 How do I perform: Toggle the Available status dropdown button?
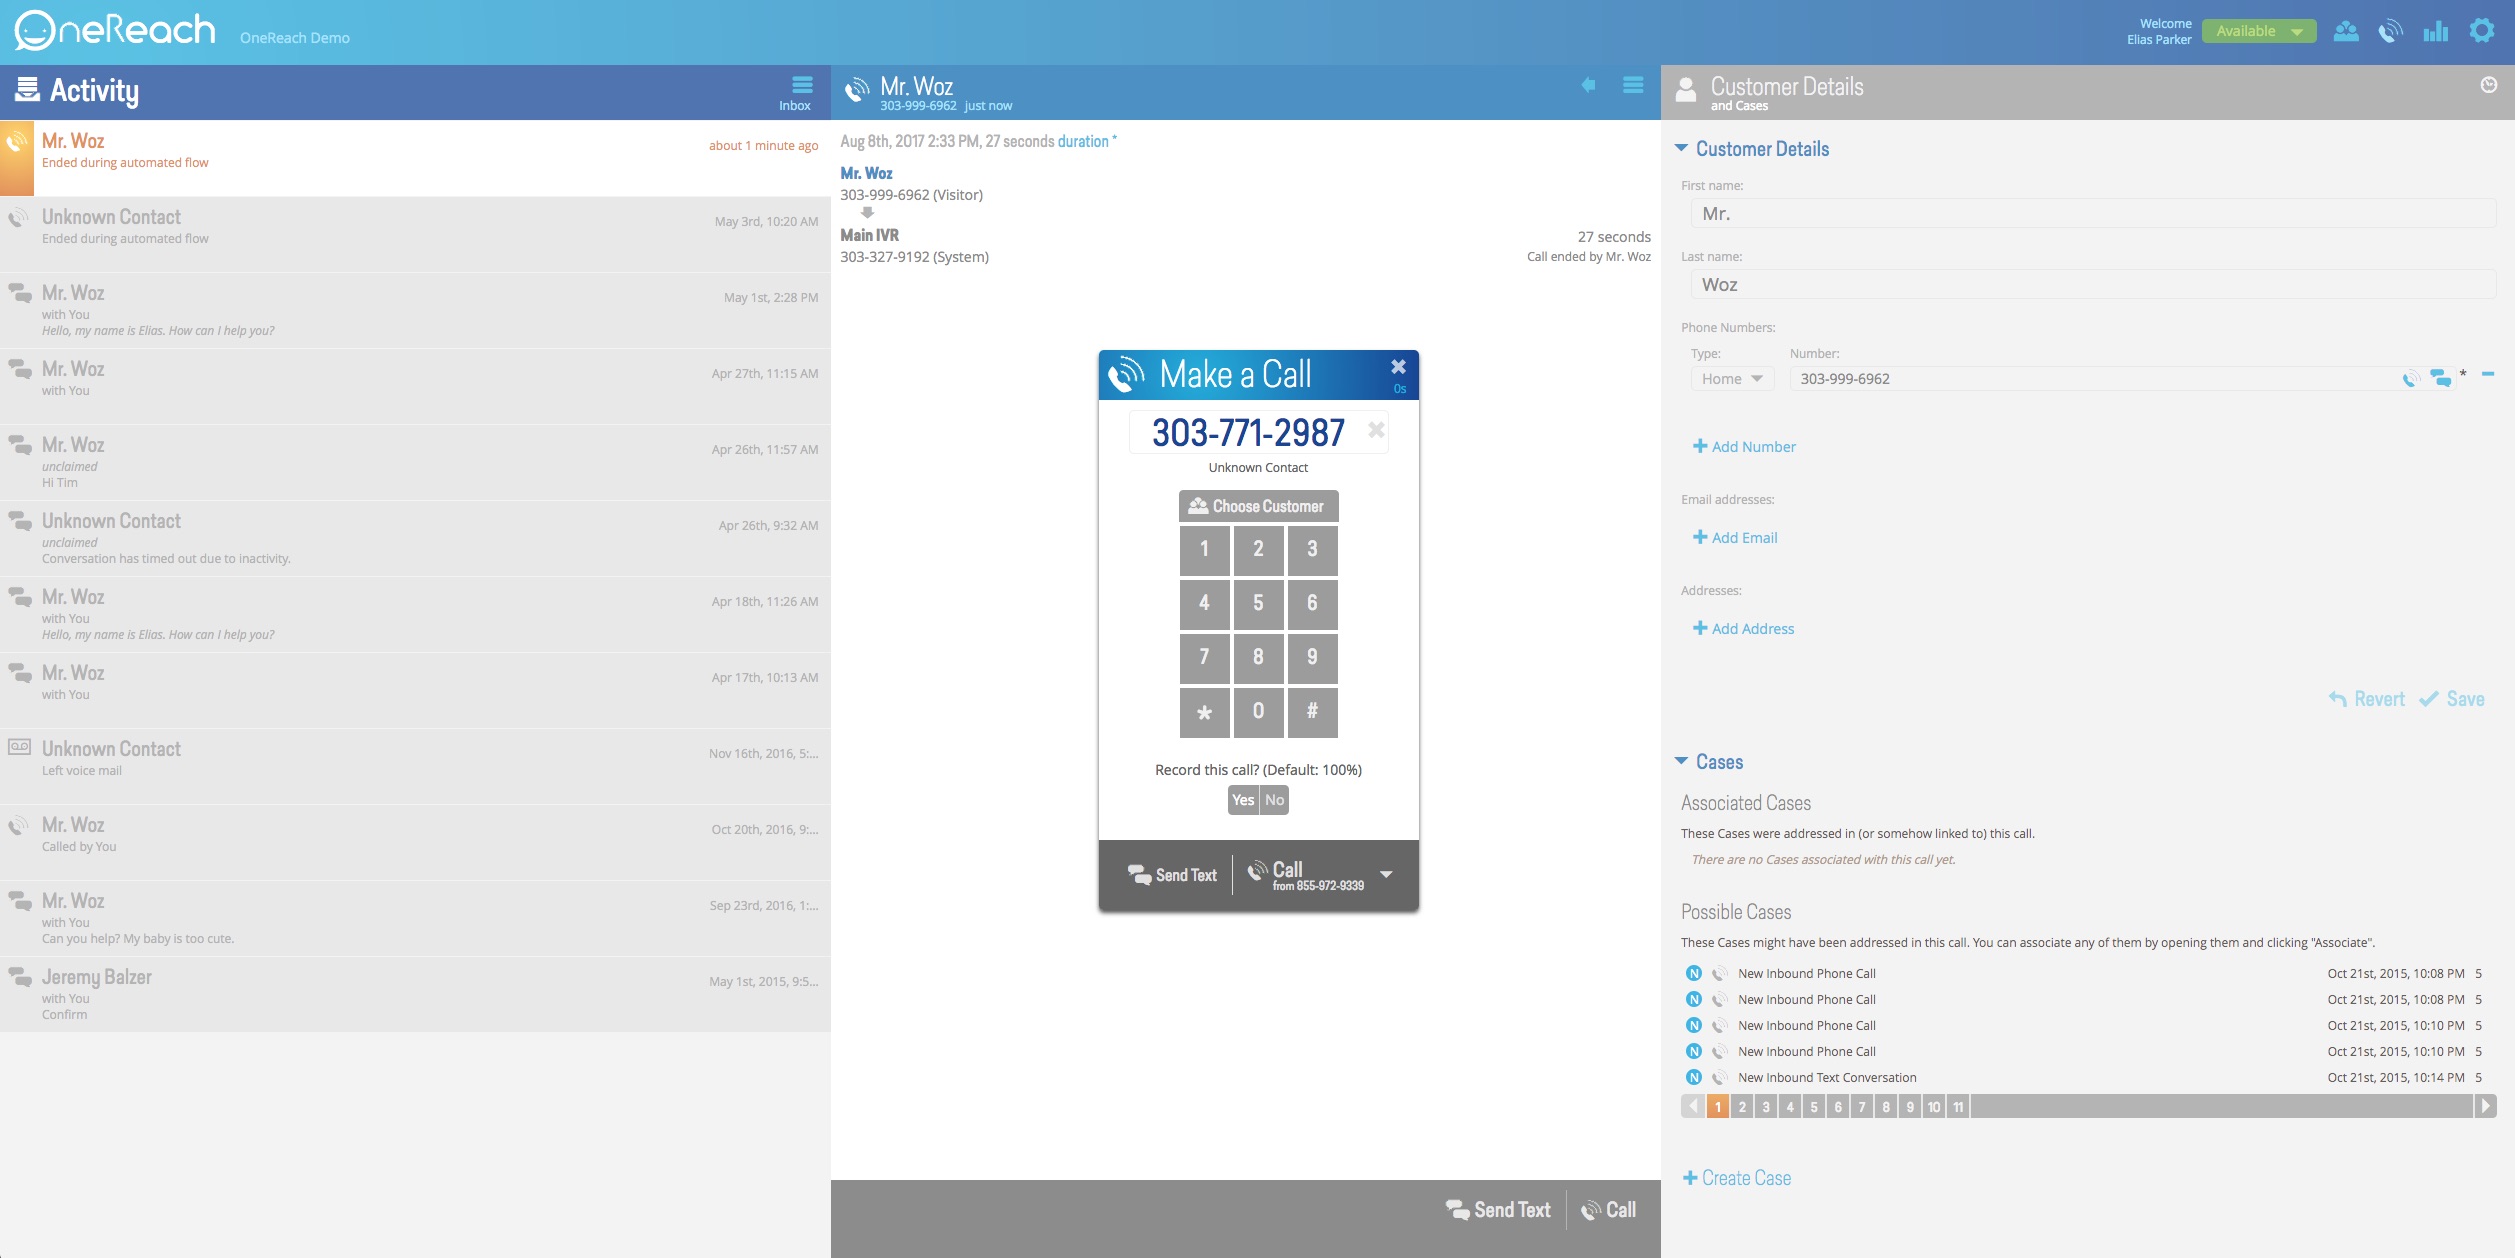2254,30
